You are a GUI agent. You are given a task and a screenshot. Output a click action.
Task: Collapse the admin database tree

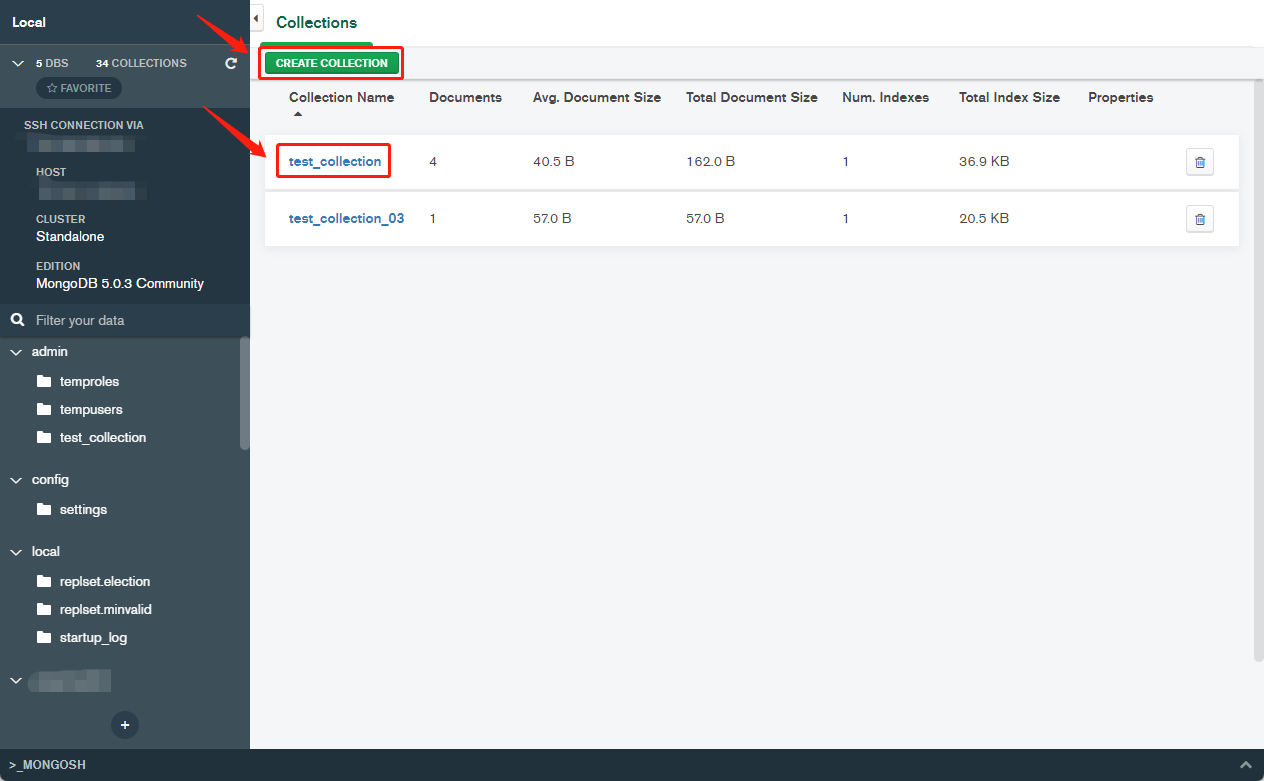coord(17,352)
